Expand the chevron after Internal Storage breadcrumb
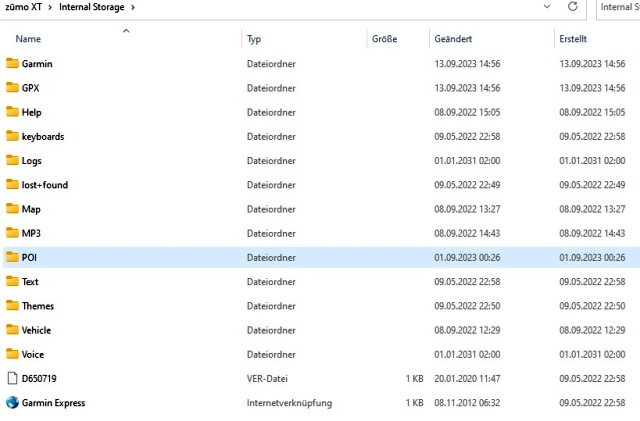The height and width of the screenshot is (421, 640). tap(133, 7)
